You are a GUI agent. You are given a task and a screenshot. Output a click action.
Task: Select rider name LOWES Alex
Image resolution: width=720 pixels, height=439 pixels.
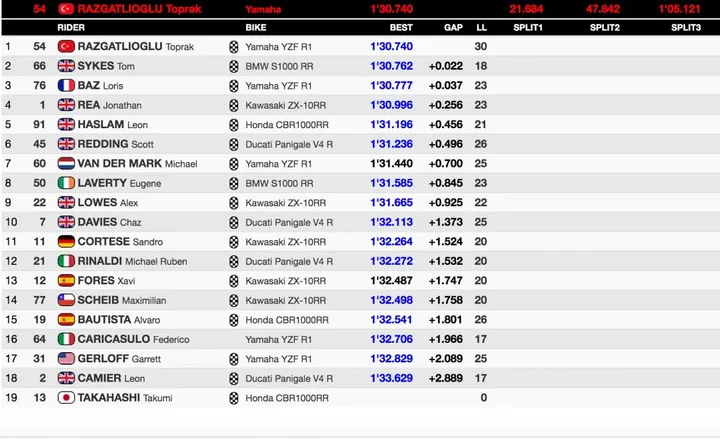(107, 203)
